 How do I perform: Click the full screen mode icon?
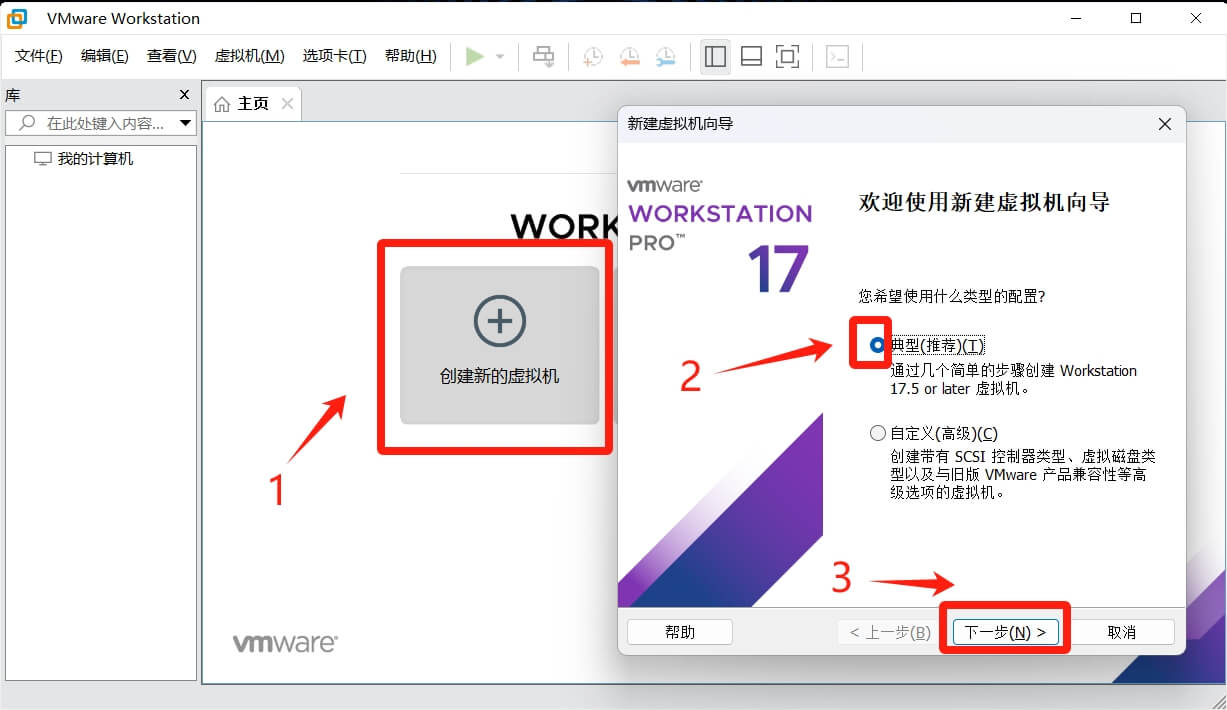[x=788, y=57]
